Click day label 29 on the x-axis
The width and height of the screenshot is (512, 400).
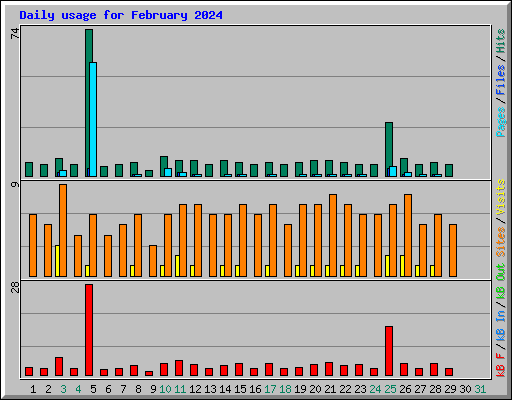tap(450, 389)
